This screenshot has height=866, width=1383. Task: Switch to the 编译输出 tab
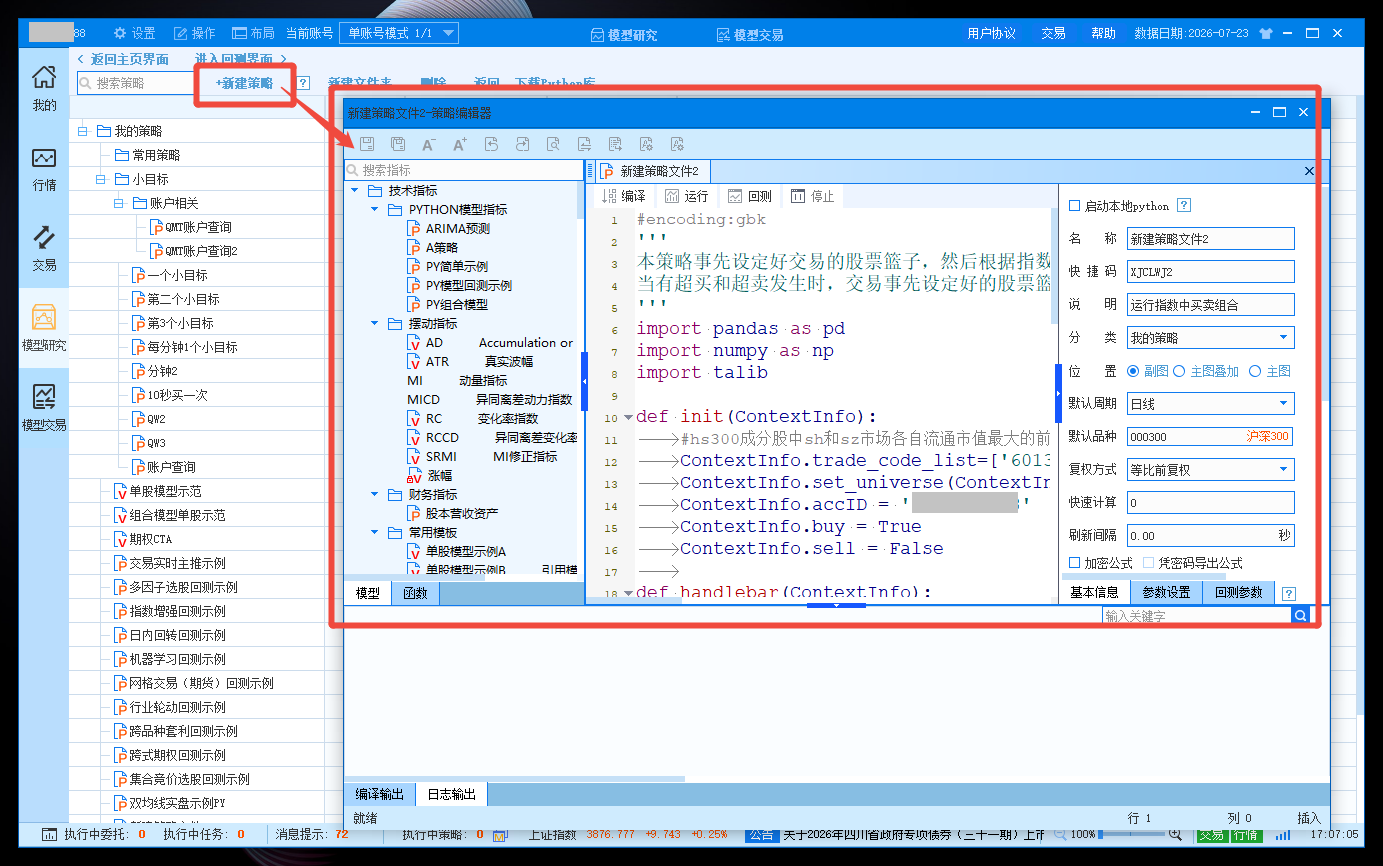[380, 794]
